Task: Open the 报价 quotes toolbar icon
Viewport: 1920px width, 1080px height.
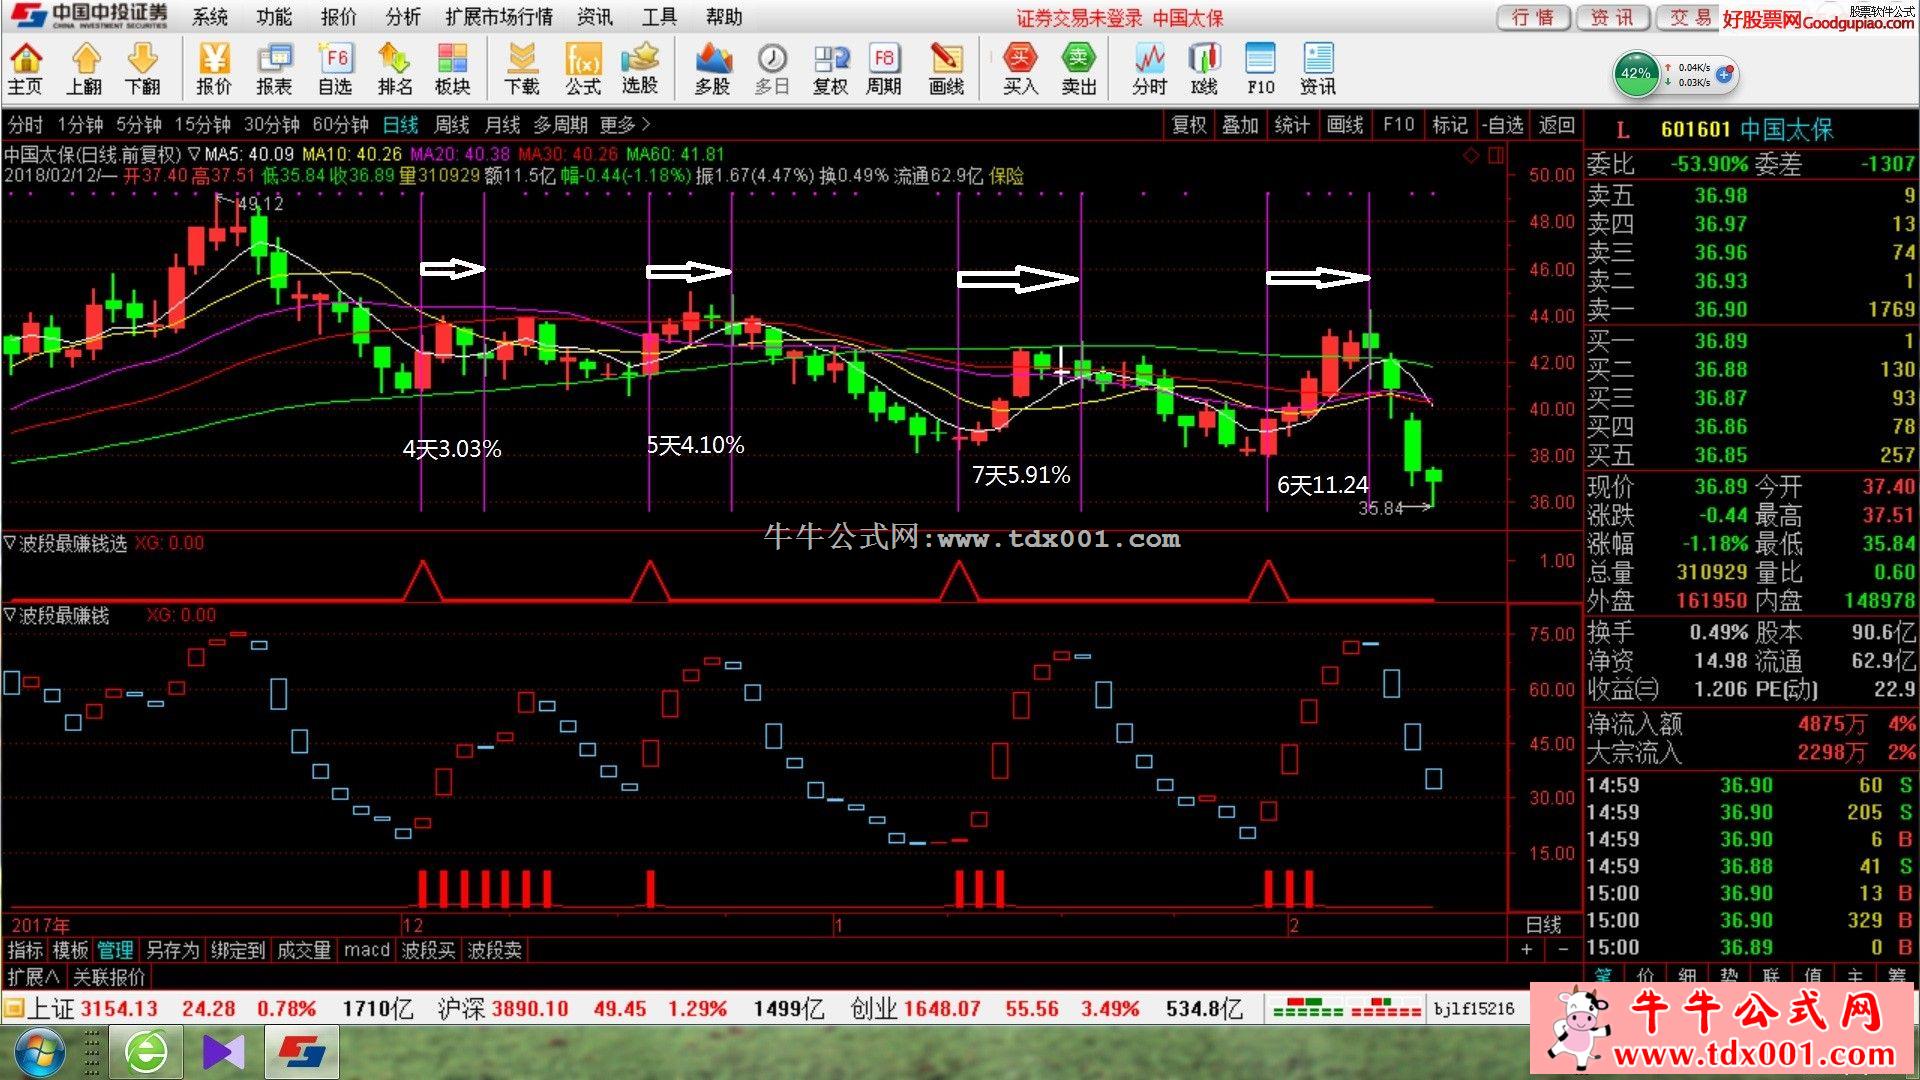Action: pos(213,69)
